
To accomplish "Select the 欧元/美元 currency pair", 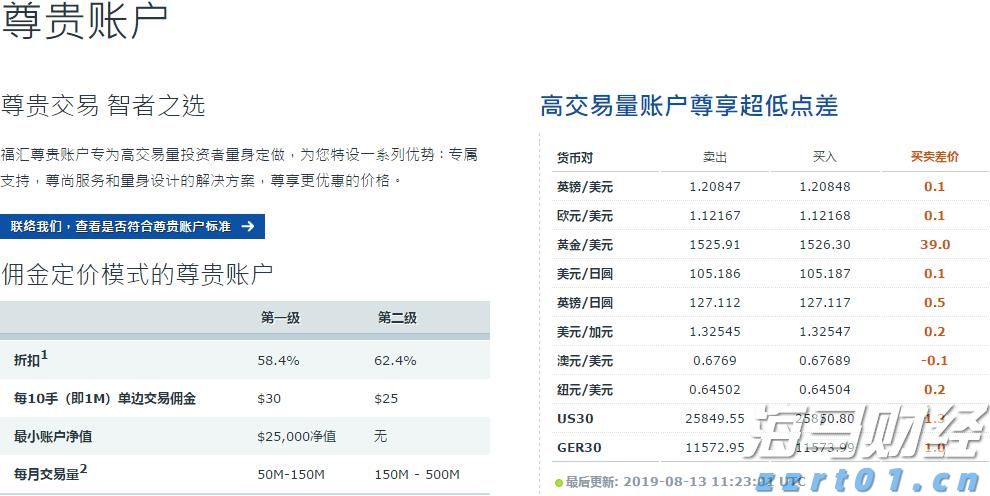I will (x=585, y=216).
